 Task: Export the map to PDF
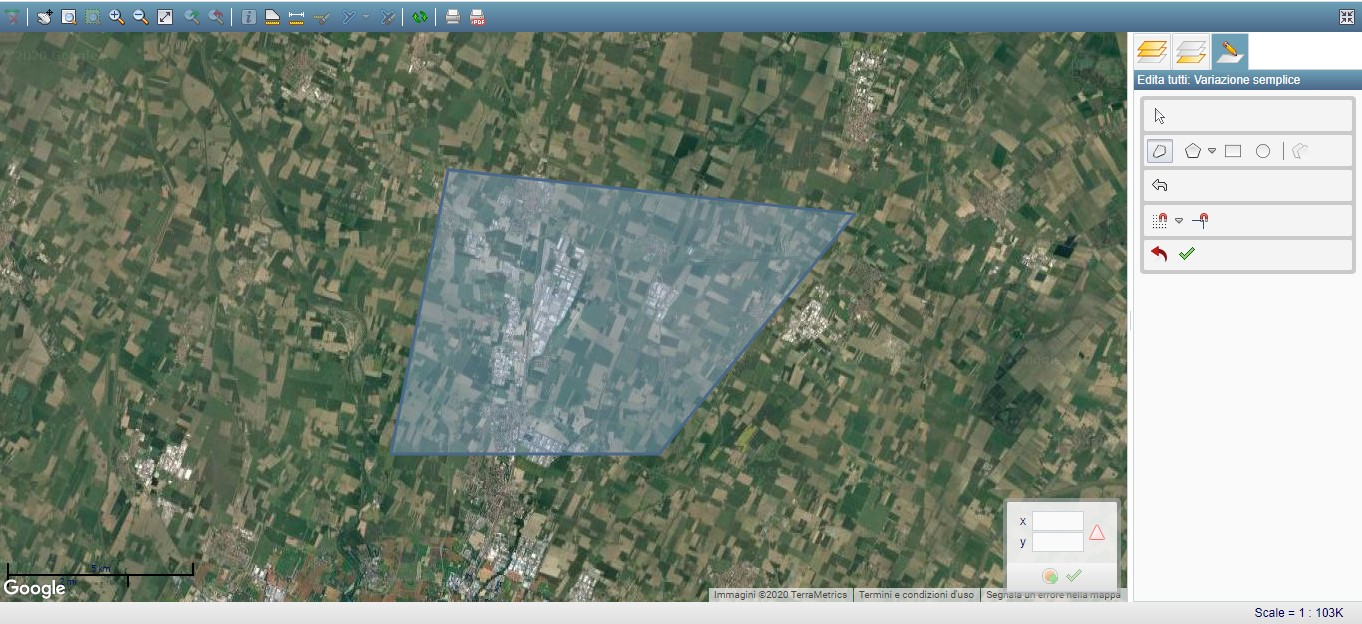tap(477, 16)
